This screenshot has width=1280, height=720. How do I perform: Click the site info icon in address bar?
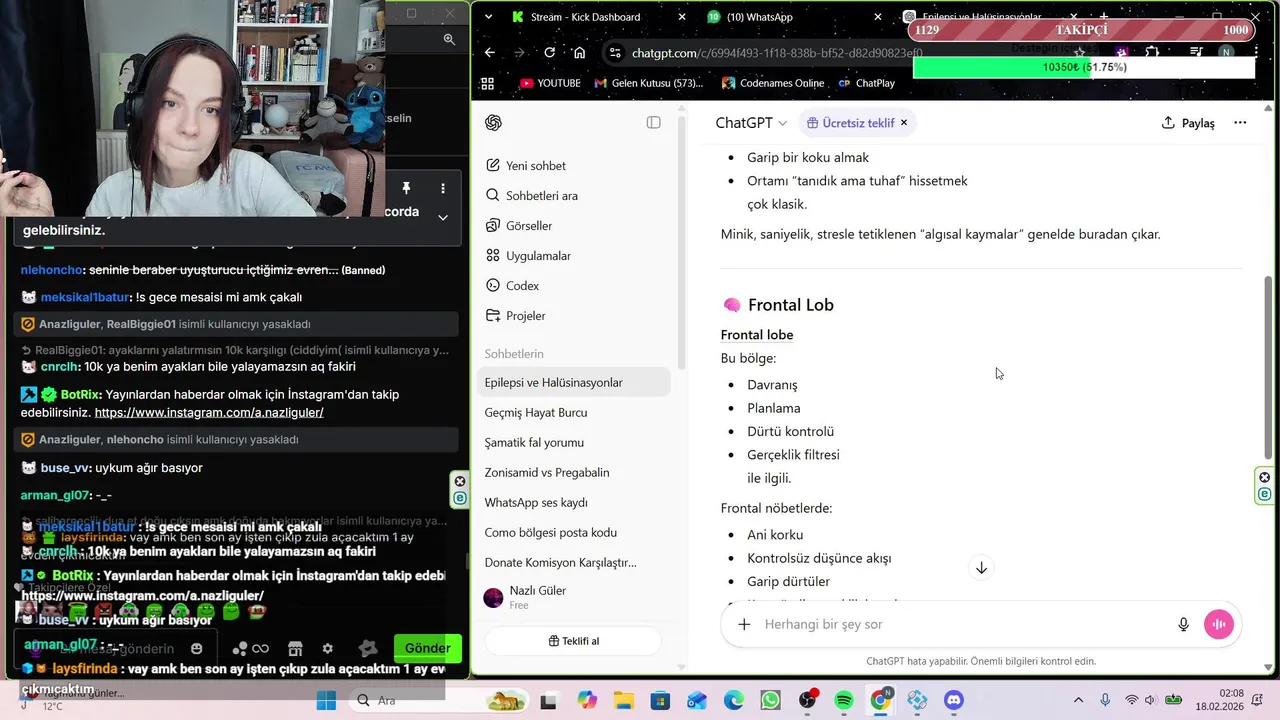(616, 53)
